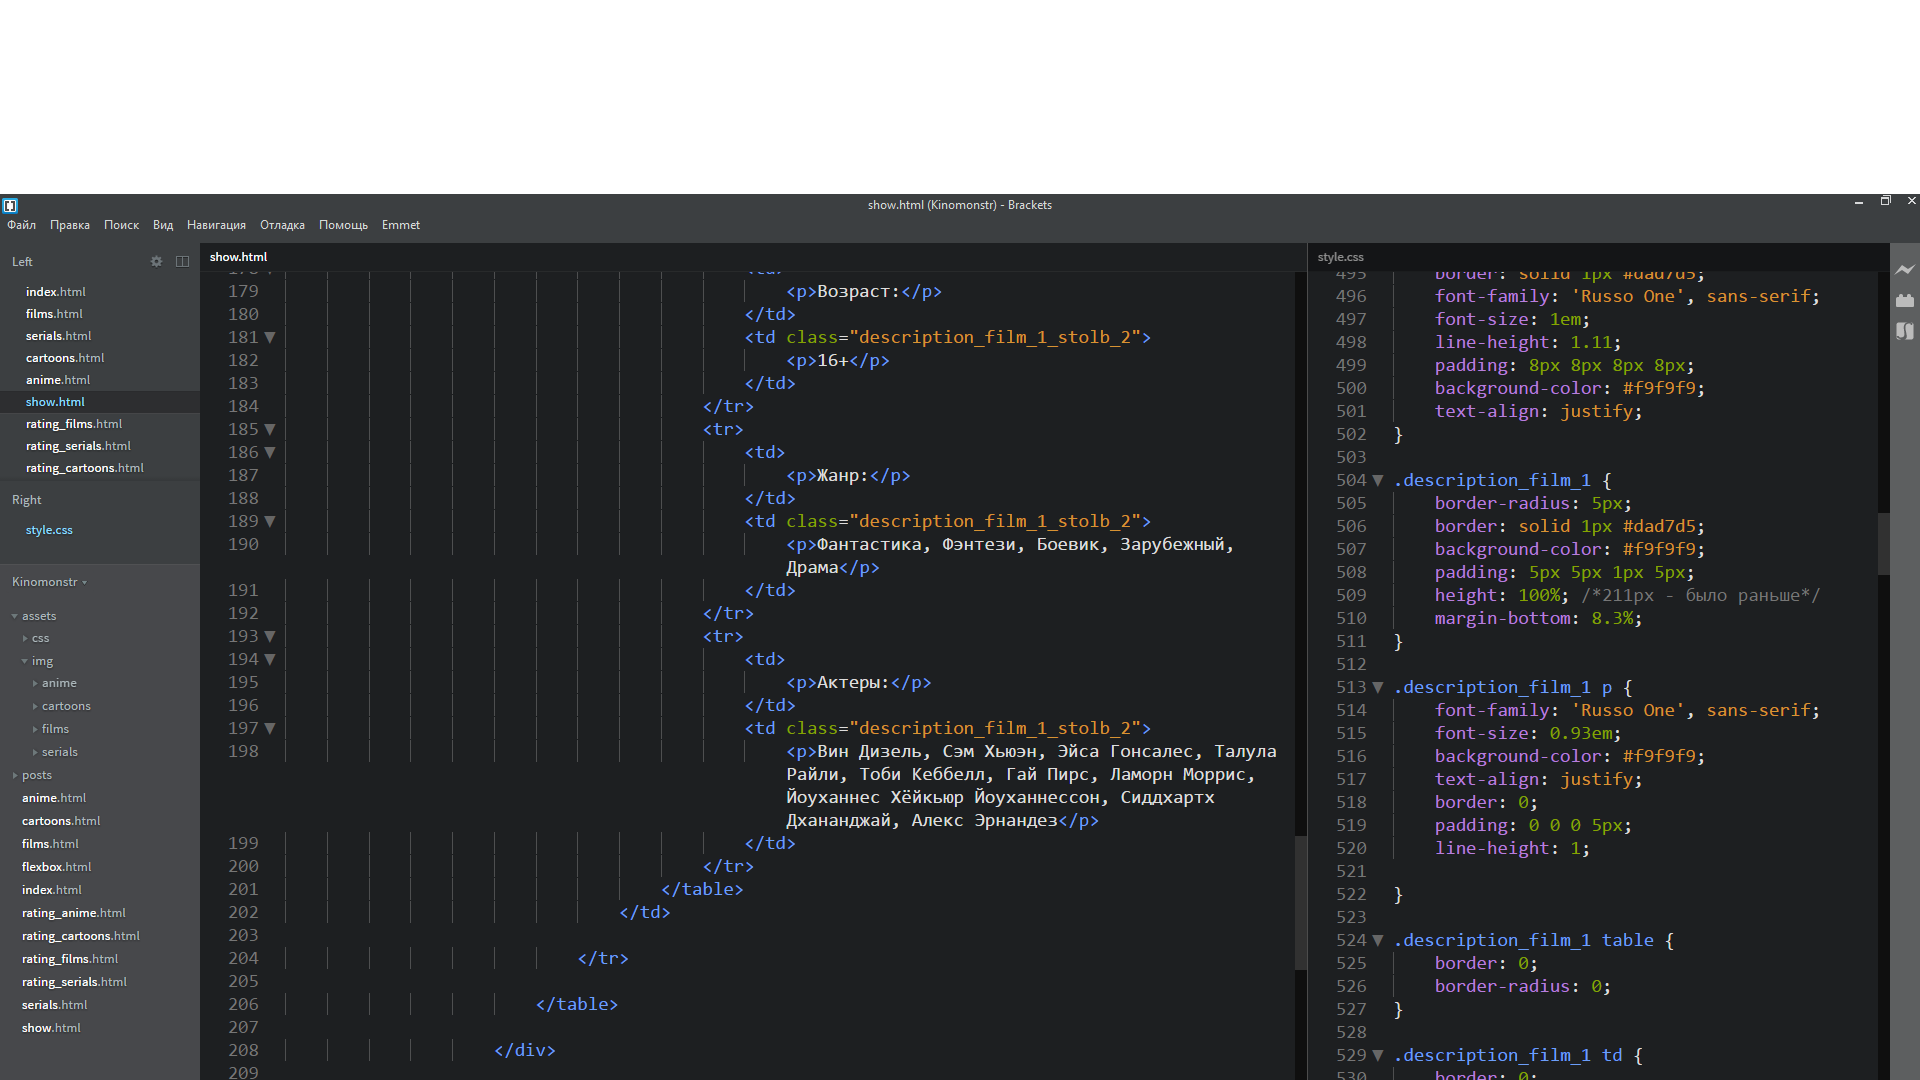The height and width of the screenshot is (1080, 1920).
Task: Fold the tr block at line 193
Action: click(270, 636)
